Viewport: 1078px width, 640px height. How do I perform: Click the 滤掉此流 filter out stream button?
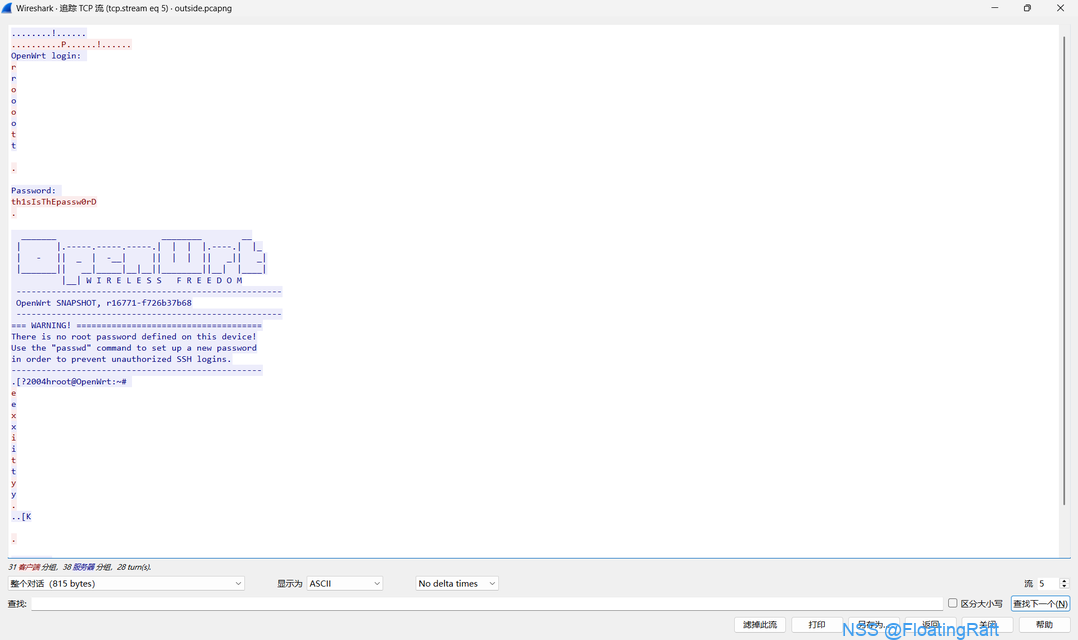(x=760, y=625)
